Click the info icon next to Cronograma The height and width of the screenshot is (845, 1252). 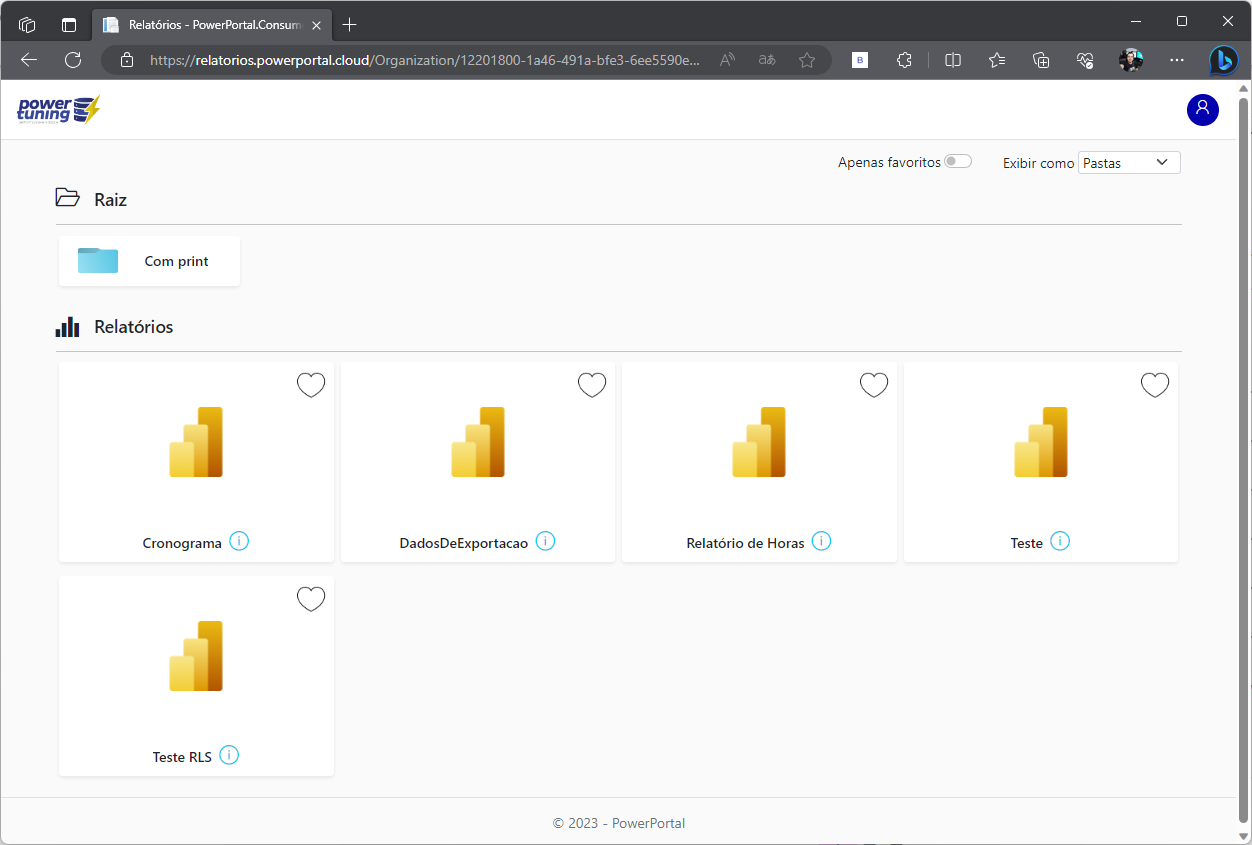pos(239,541)
